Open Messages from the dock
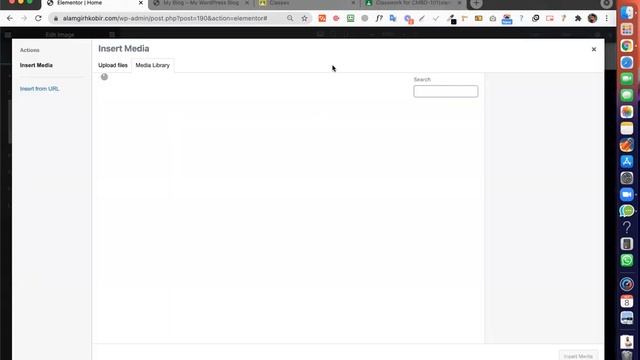This screenshot has height=360, width=640. click(x=627, y=95)
